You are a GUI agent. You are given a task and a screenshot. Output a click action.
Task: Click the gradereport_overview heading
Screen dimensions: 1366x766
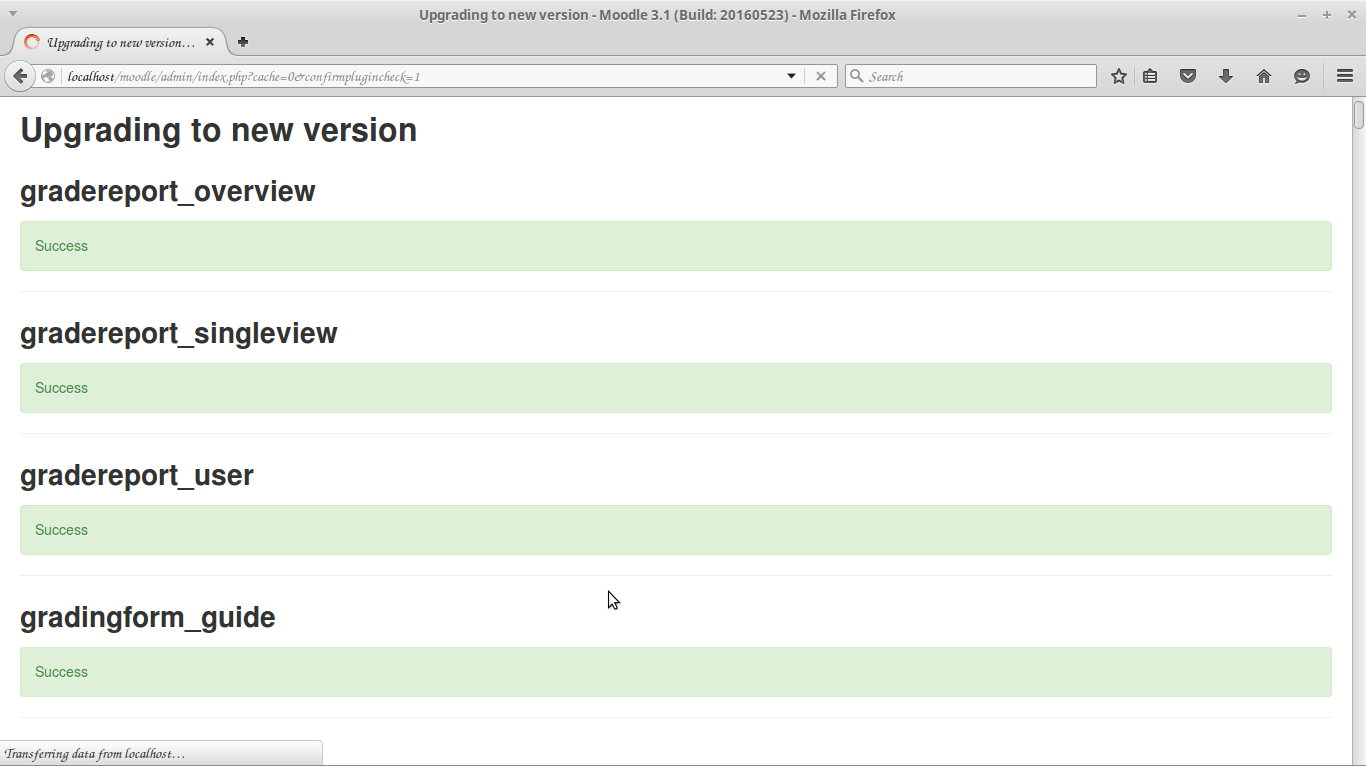167,191
